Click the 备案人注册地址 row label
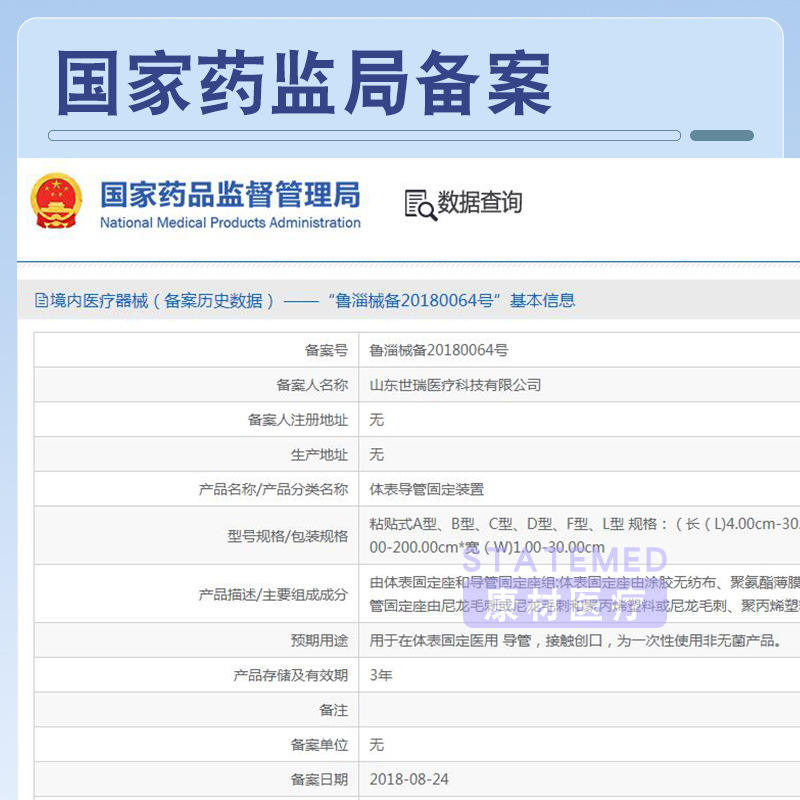 pyautogui.click(x=298, y=420)
